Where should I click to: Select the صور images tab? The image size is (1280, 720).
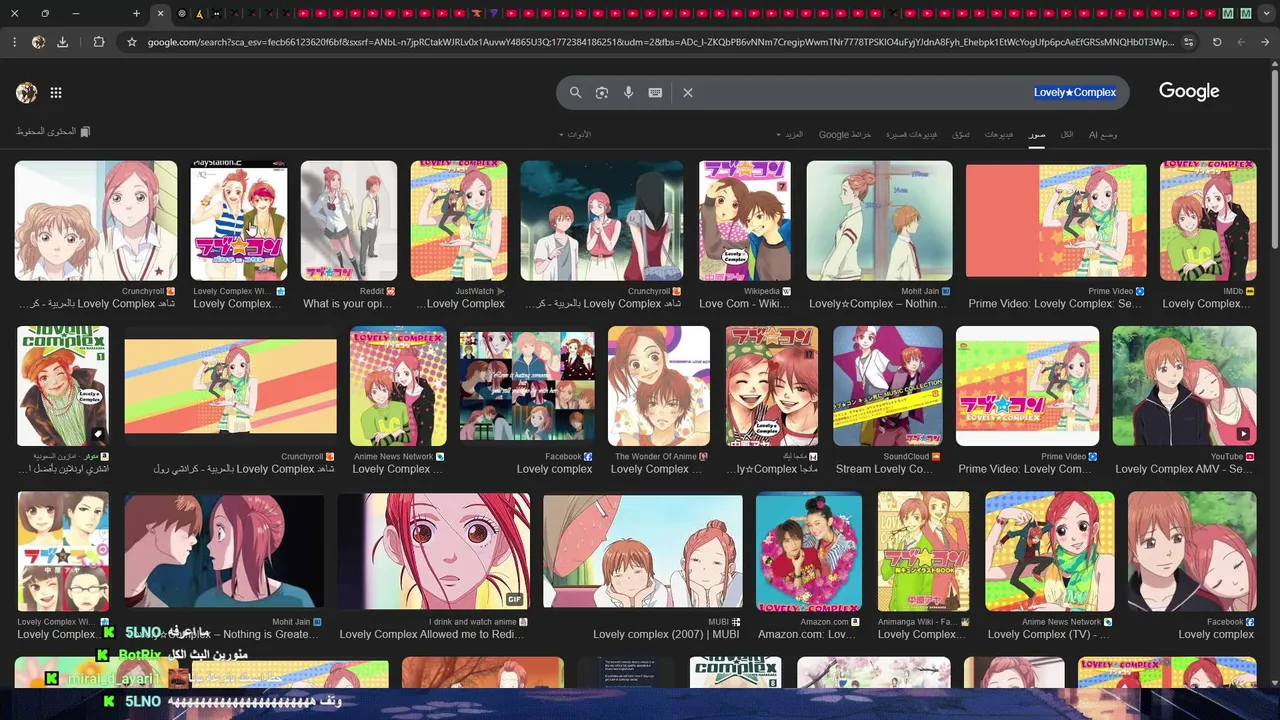(1038, 134)
